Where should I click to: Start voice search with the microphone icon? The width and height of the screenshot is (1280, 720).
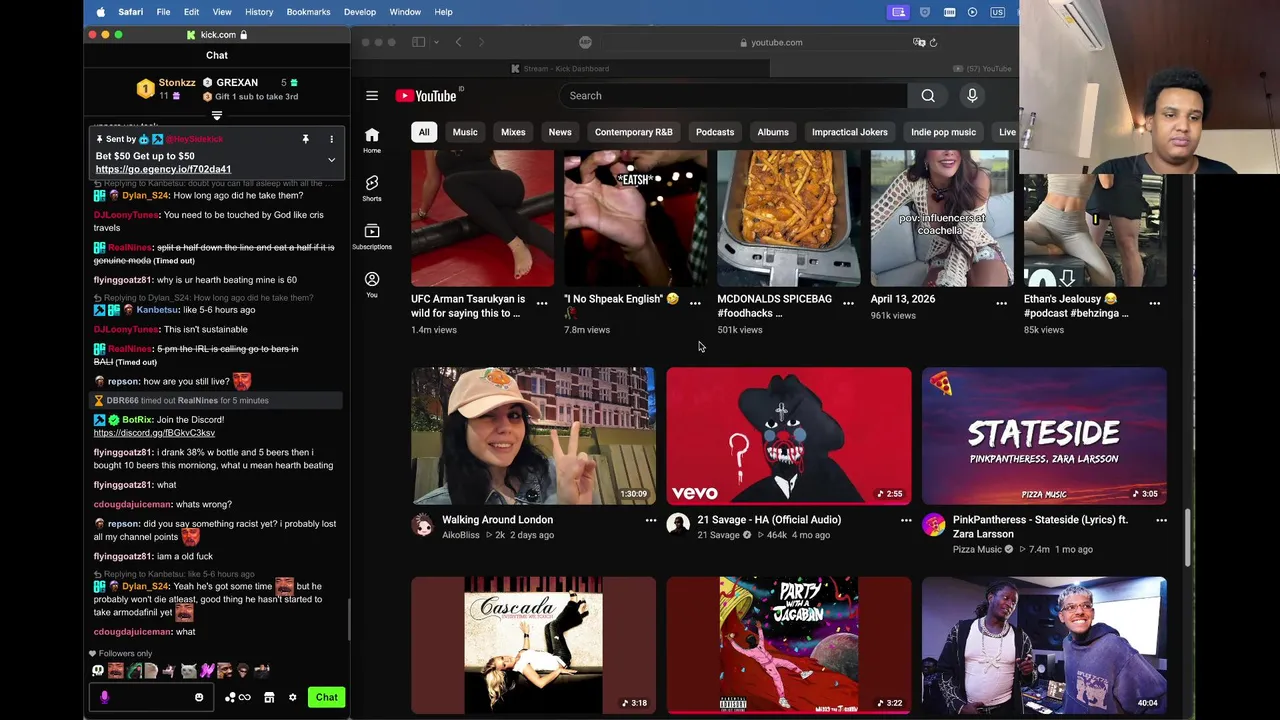972,96
